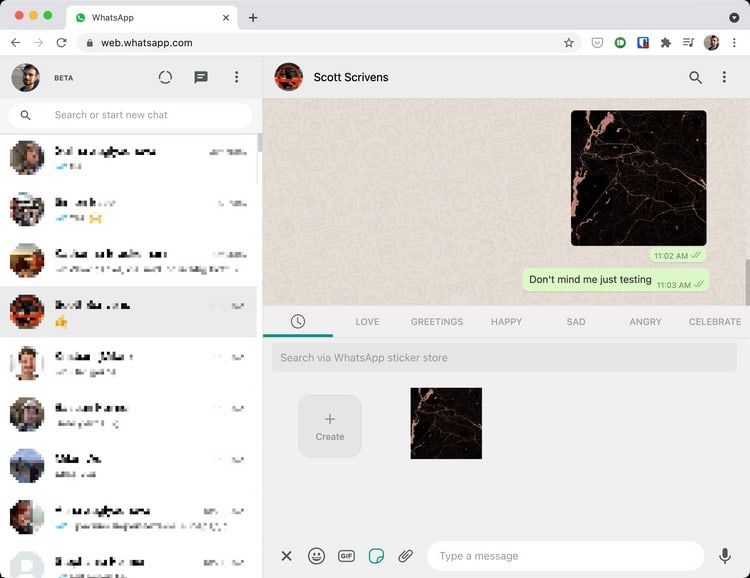Click Search or start new chat field

140,115
